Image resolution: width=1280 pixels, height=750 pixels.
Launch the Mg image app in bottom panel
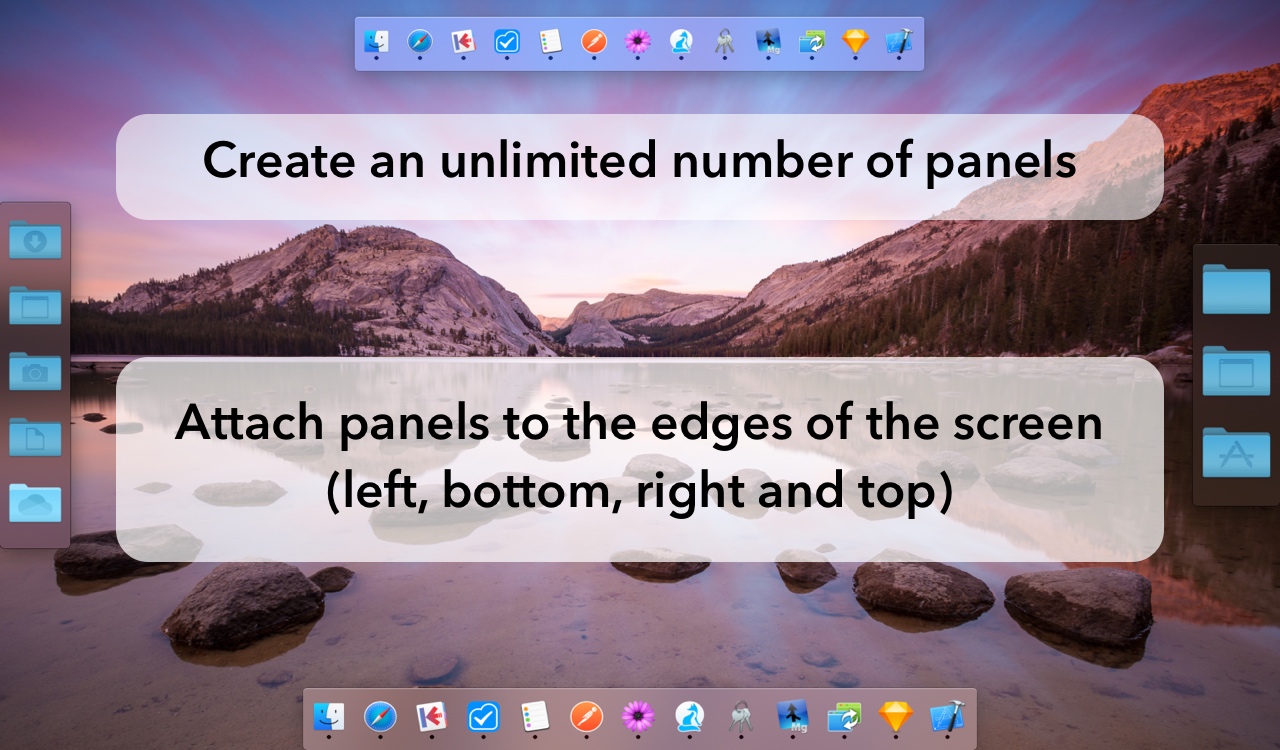793,716
